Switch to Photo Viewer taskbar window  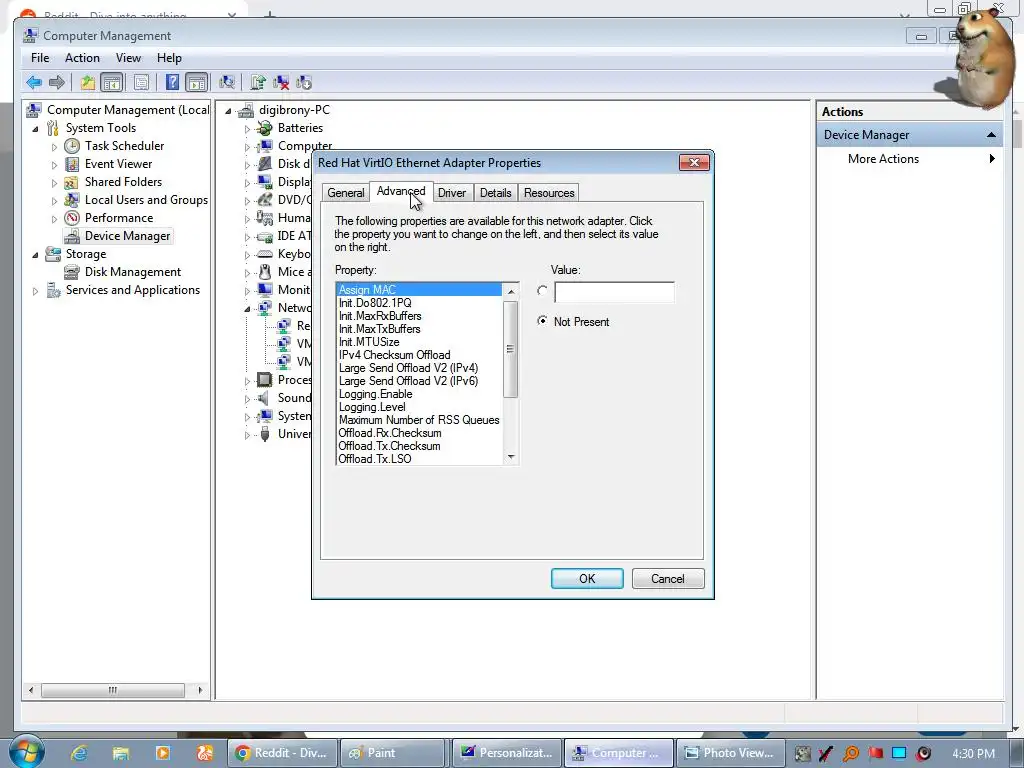pyautogui.click(x=730, y=753)
